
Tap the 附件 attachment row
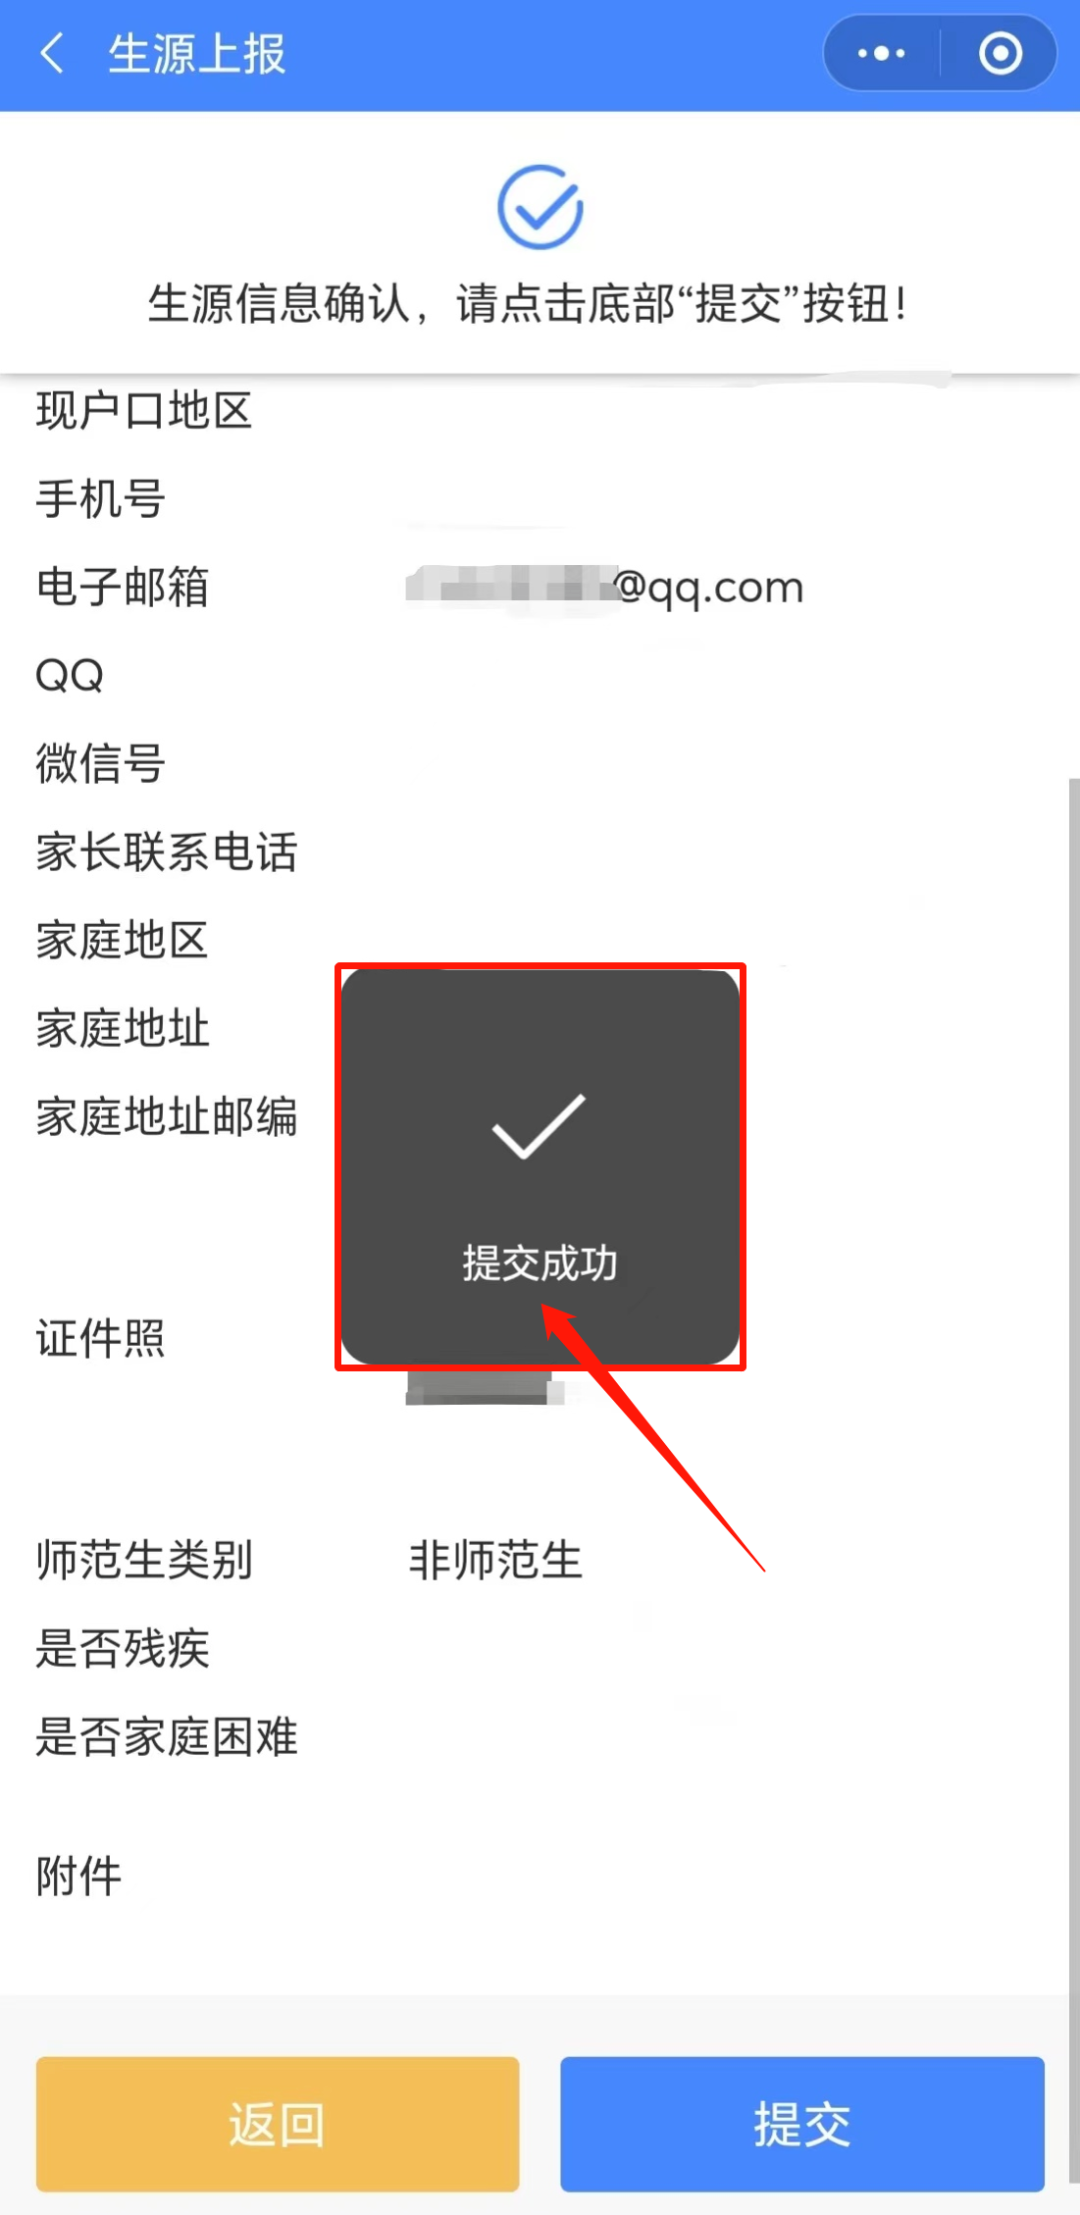pos(540,1876)
